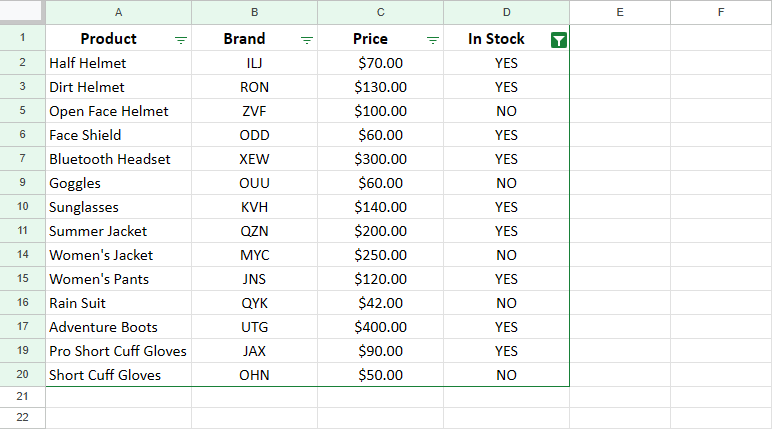Open the Brand column filter dropdown
This screenshot has width=772, height=429.
pos(307,40)
